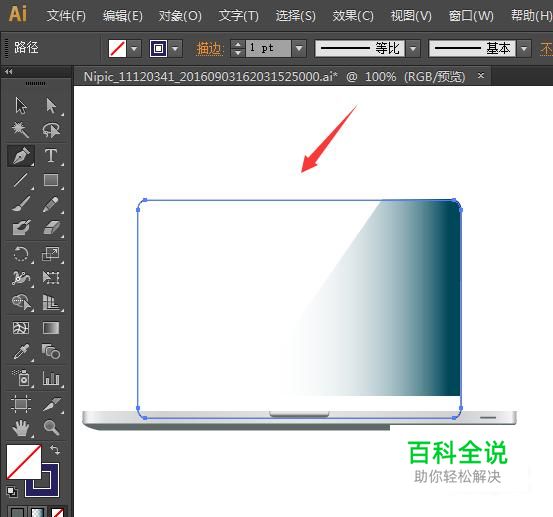The image size is (553, 517).
Task: Open fill color dropdown arrow
Action: (134, 48)
